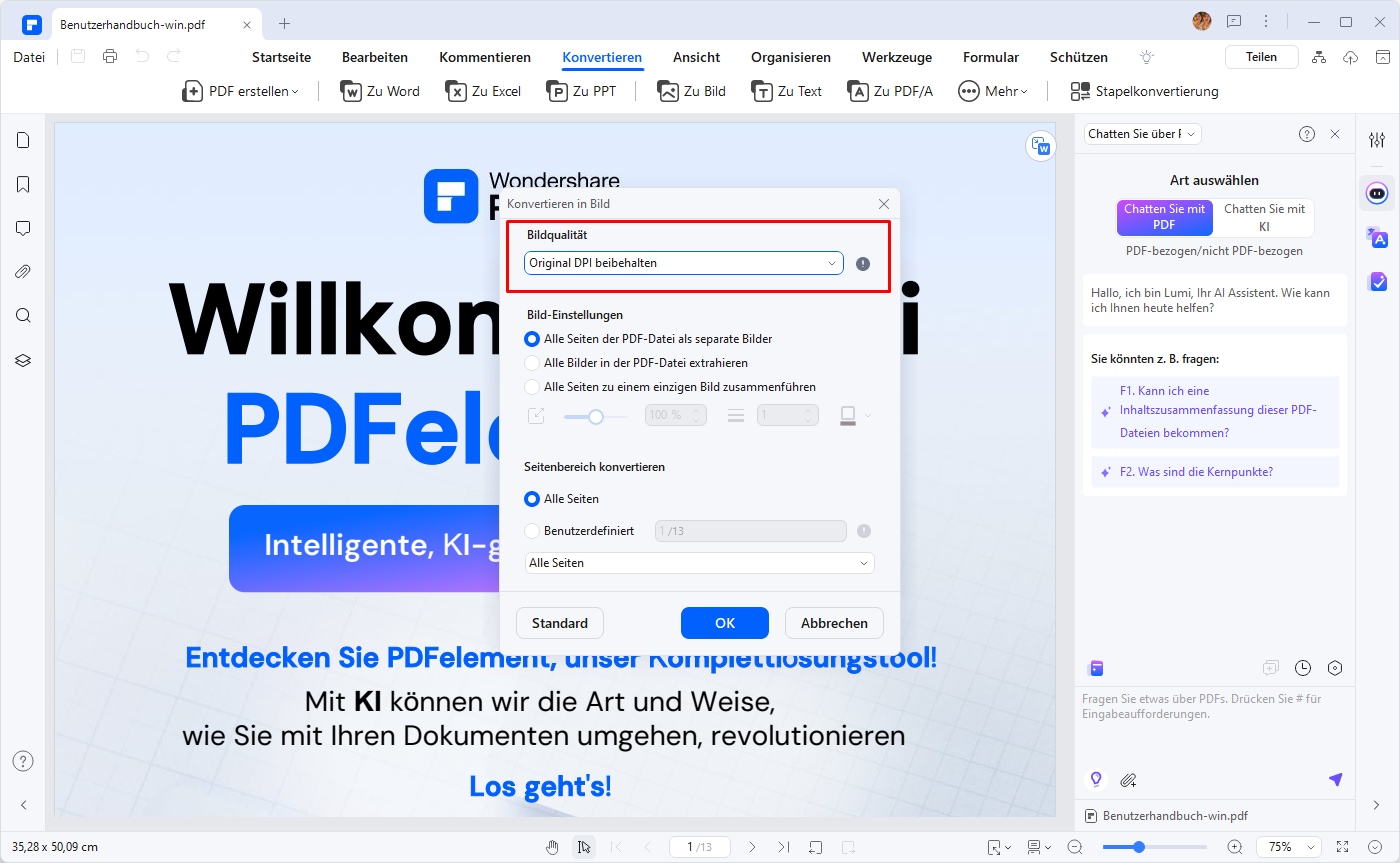1400x863 pixels.
Task: Open the attachments paperclip panel
Action: coord(23,271)
